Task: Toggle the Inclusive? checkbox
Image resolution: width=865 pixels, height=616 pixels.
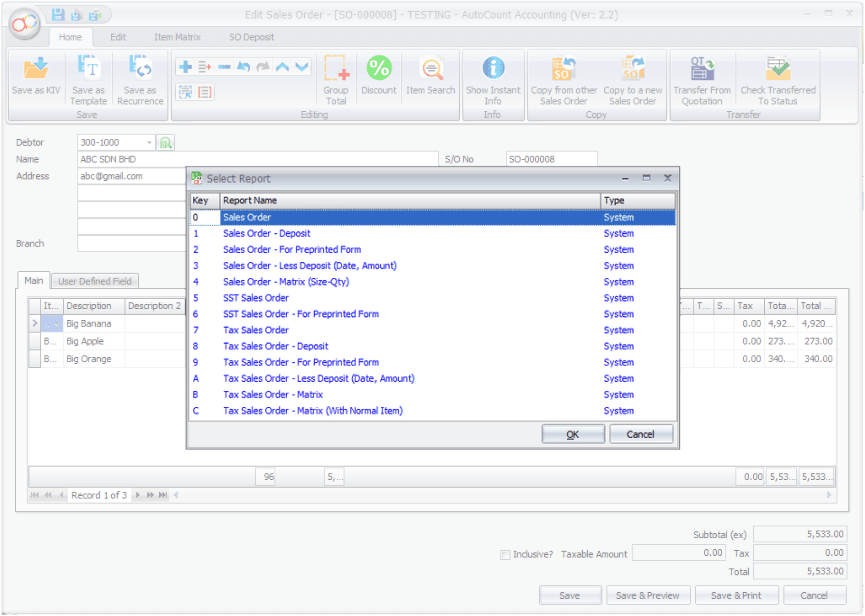Action: [x=506, y=554]
